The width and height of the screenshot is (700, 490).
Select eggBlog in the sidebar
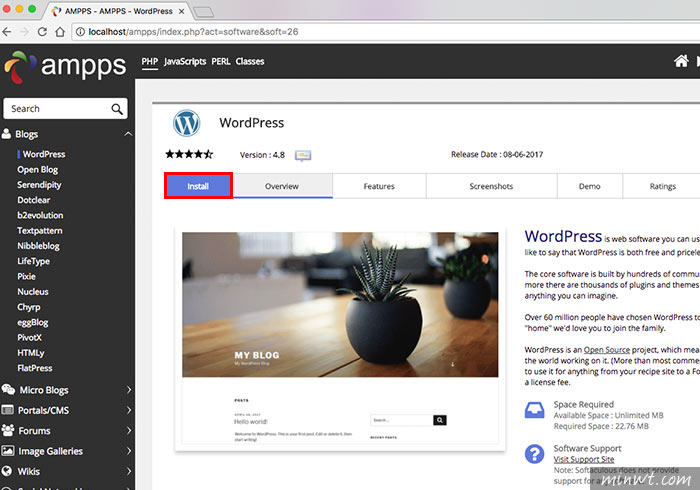coord(33,322)
